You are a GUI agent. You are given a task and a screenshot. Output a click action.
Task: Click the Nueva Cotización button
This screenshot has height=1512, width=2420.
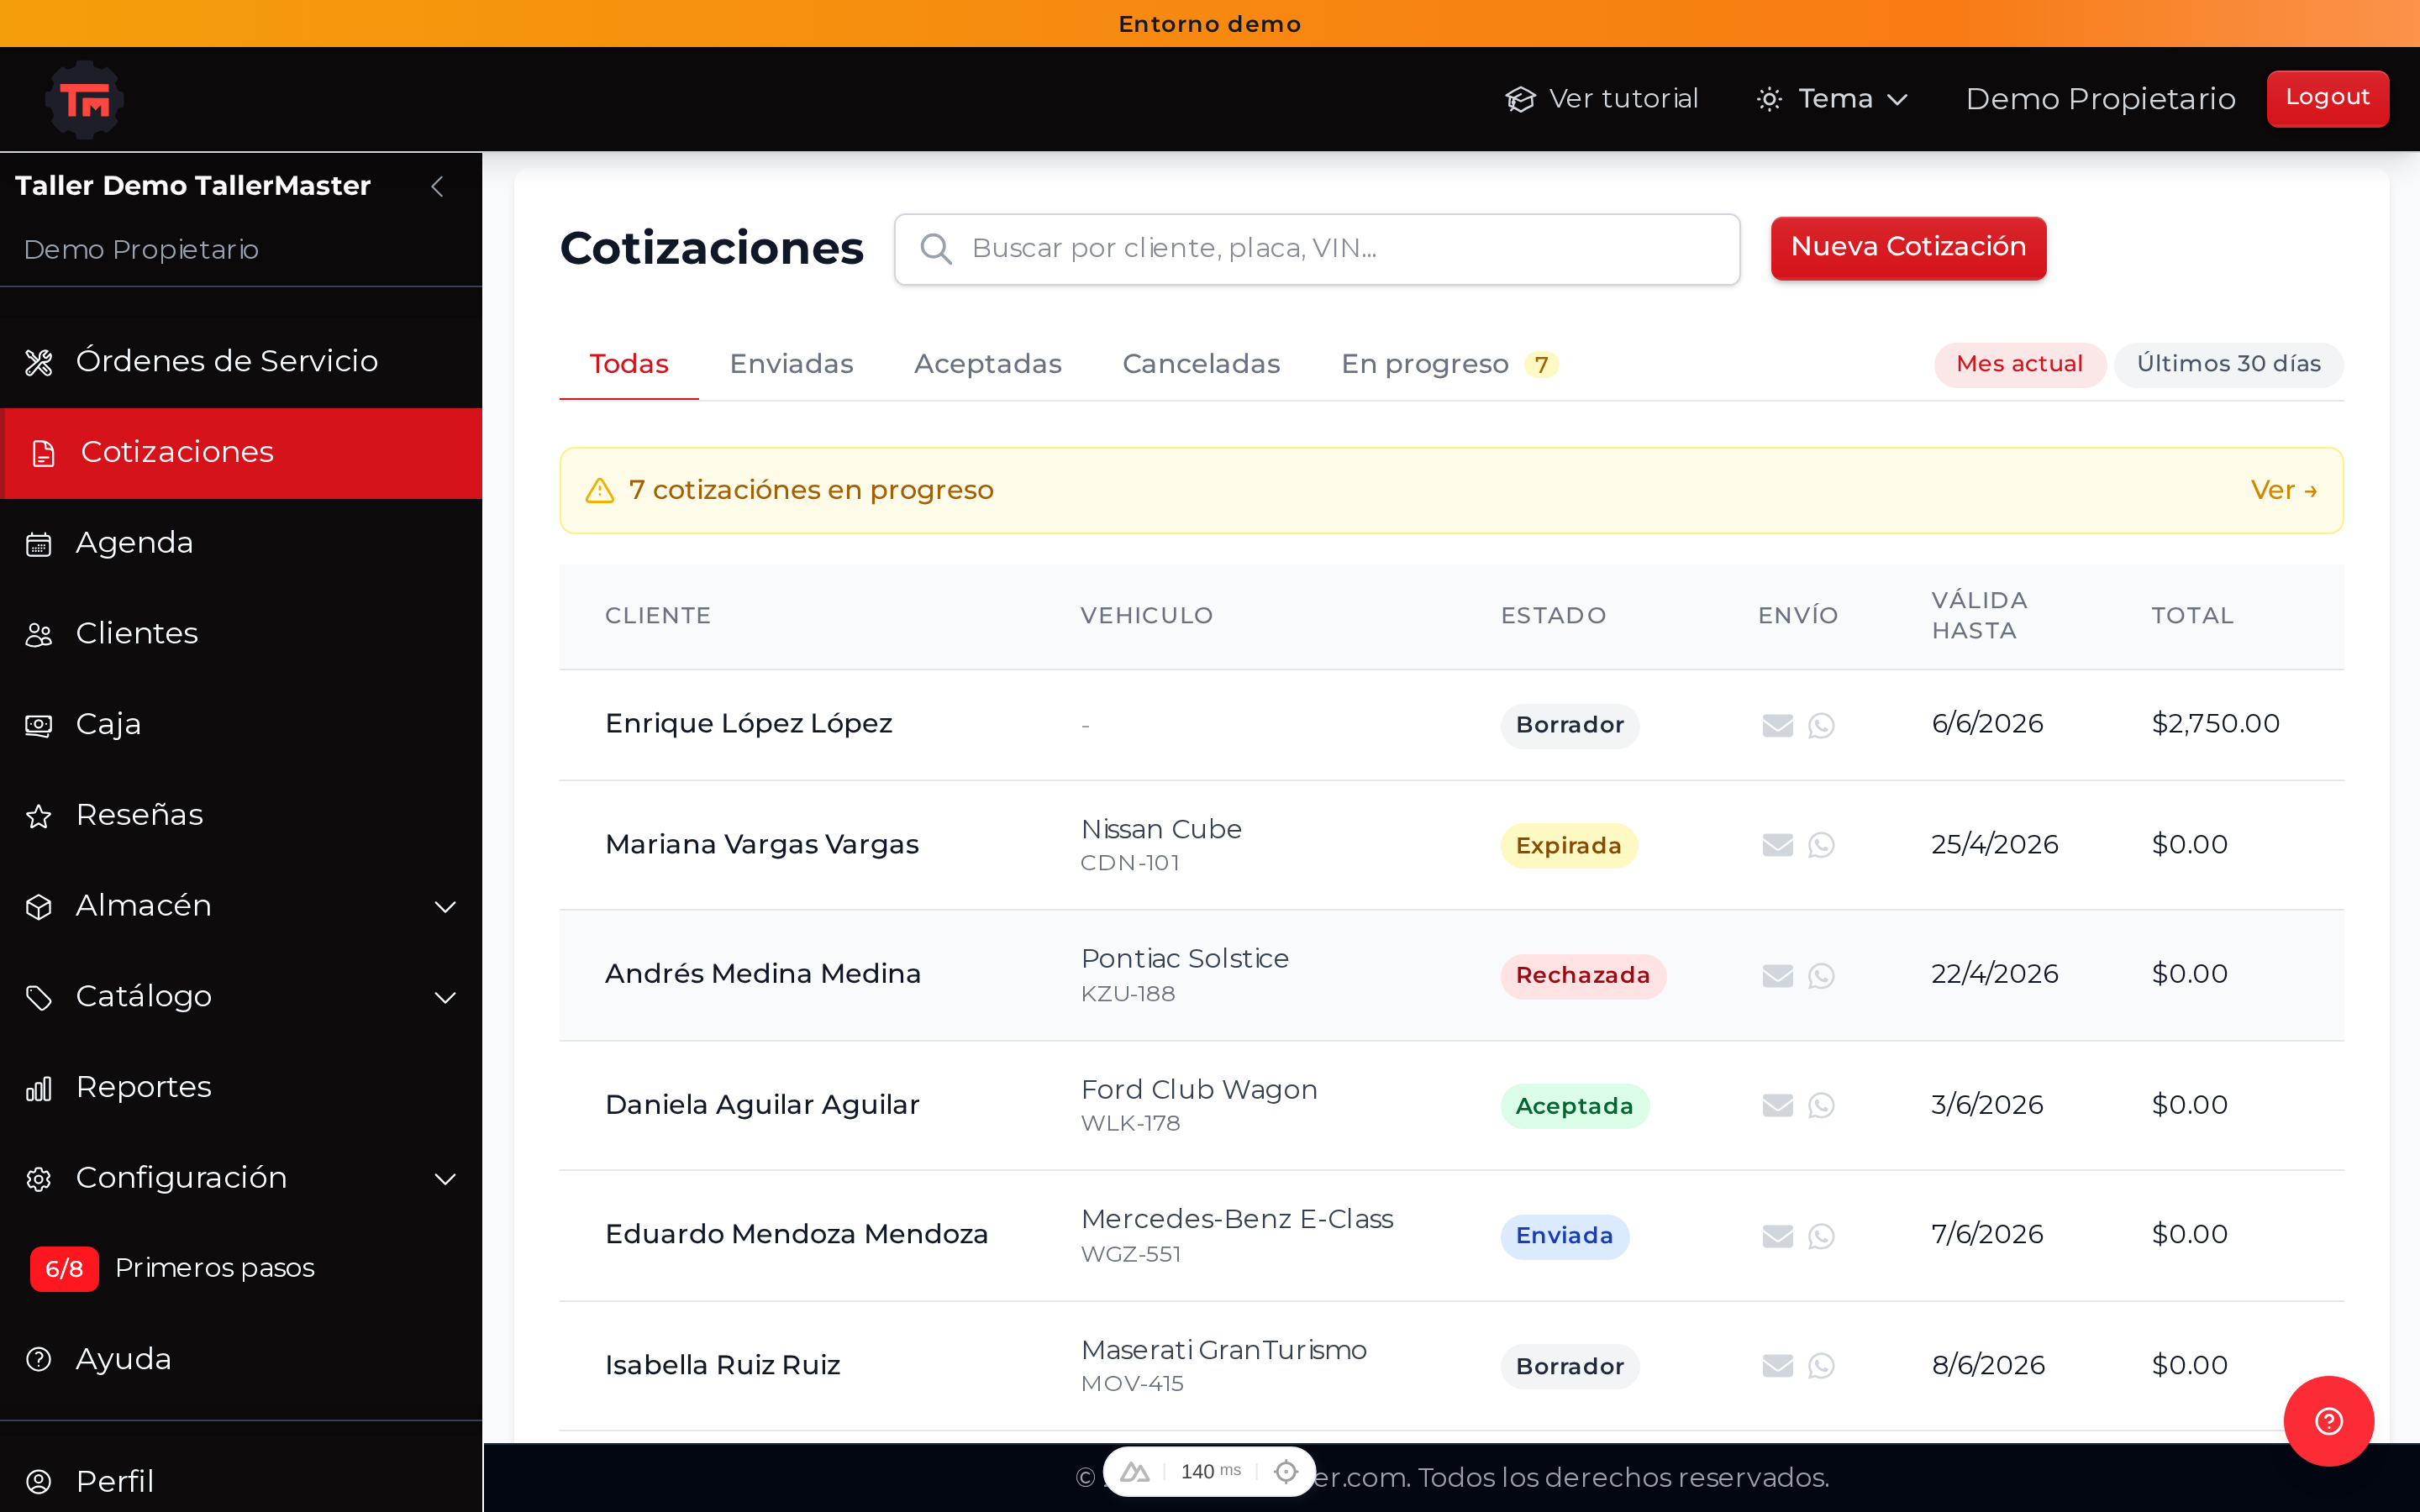click(x=1908, y=248)
